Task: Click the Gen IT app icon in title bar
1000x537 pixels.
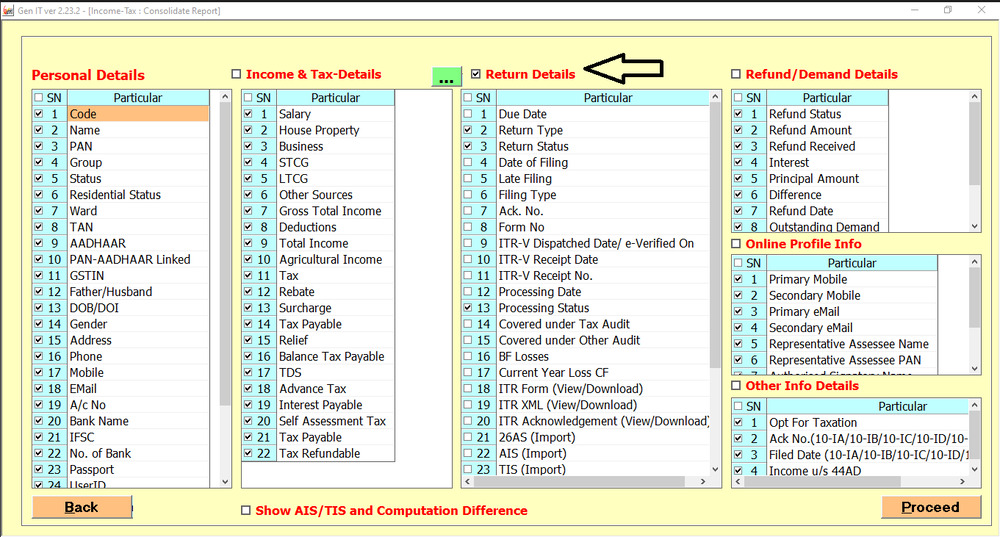Action: pos(9,10)
